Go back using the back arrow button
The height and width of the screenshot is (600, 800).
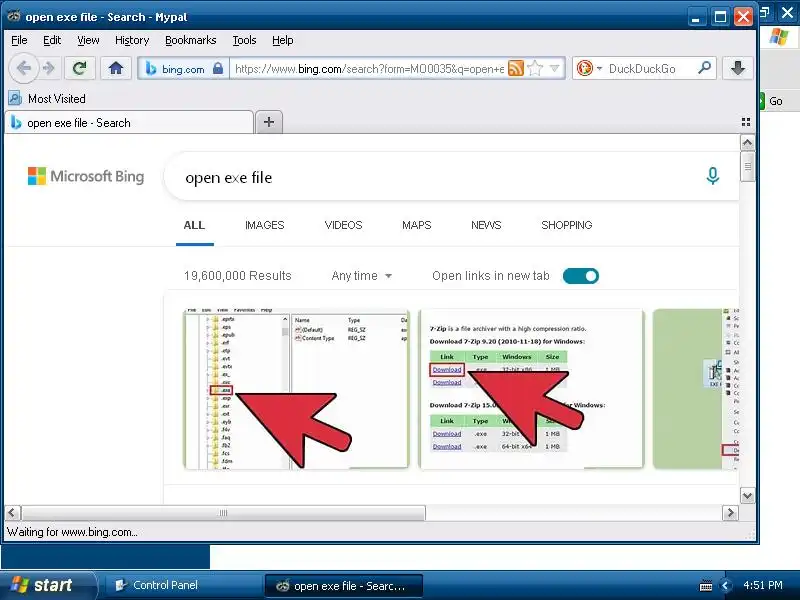coord(23,68)
